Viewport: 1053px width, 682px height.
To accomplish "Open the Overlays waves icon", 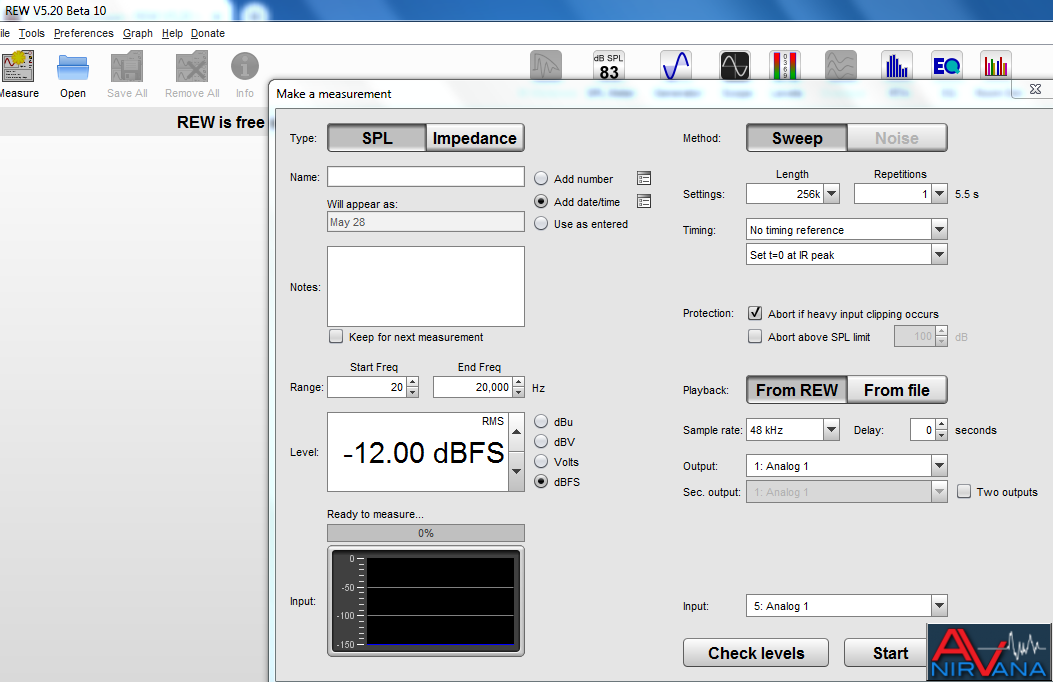I will pos(841,66).
